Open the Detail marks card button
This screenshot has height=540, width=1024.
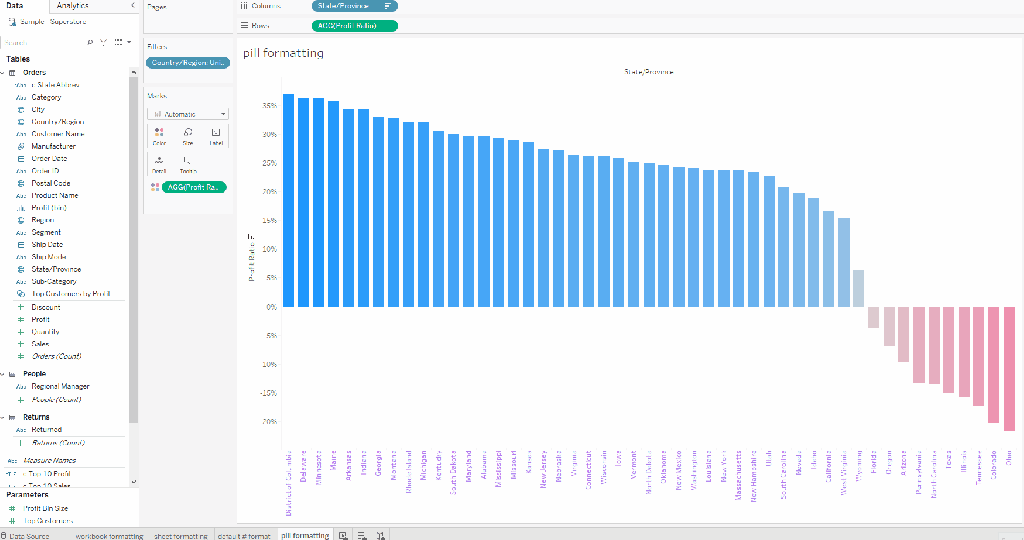159,164
